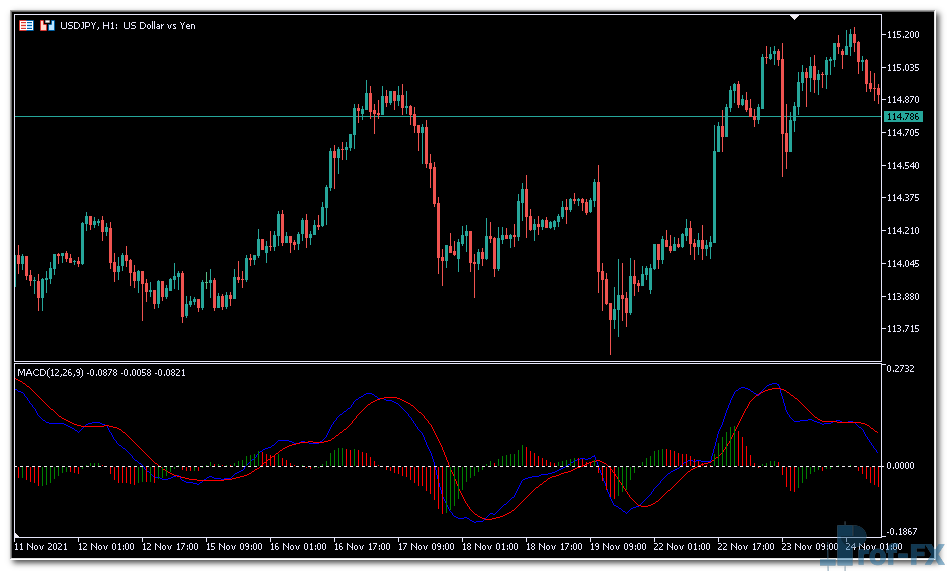Screen dimensions: 947x571
Task: Click the small triangle marker at bottom-left corner
Action: 18,532
